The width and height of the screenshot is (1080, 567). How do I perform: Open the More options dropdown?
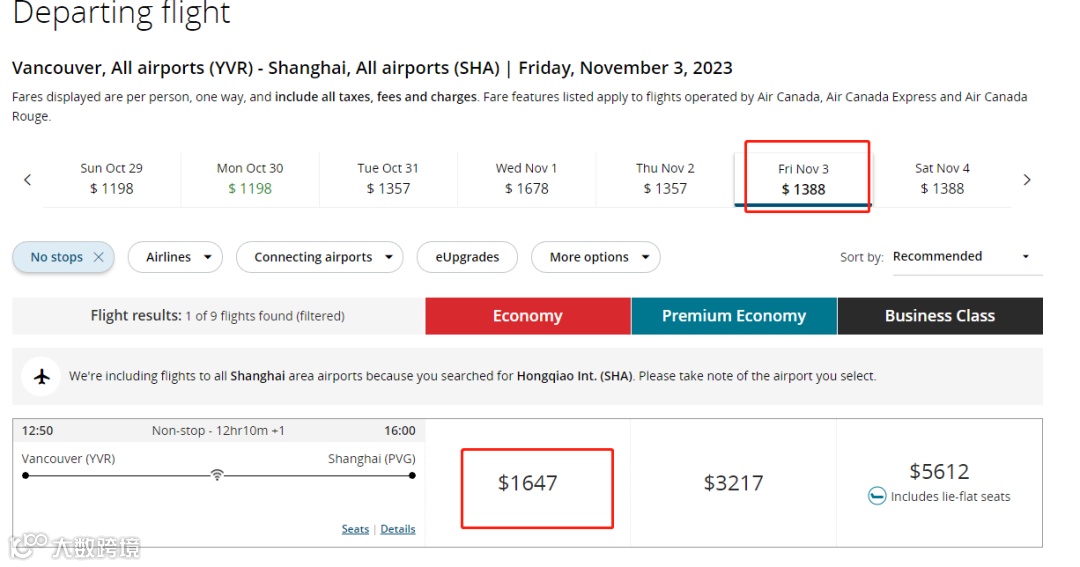(x=596, y=257)
